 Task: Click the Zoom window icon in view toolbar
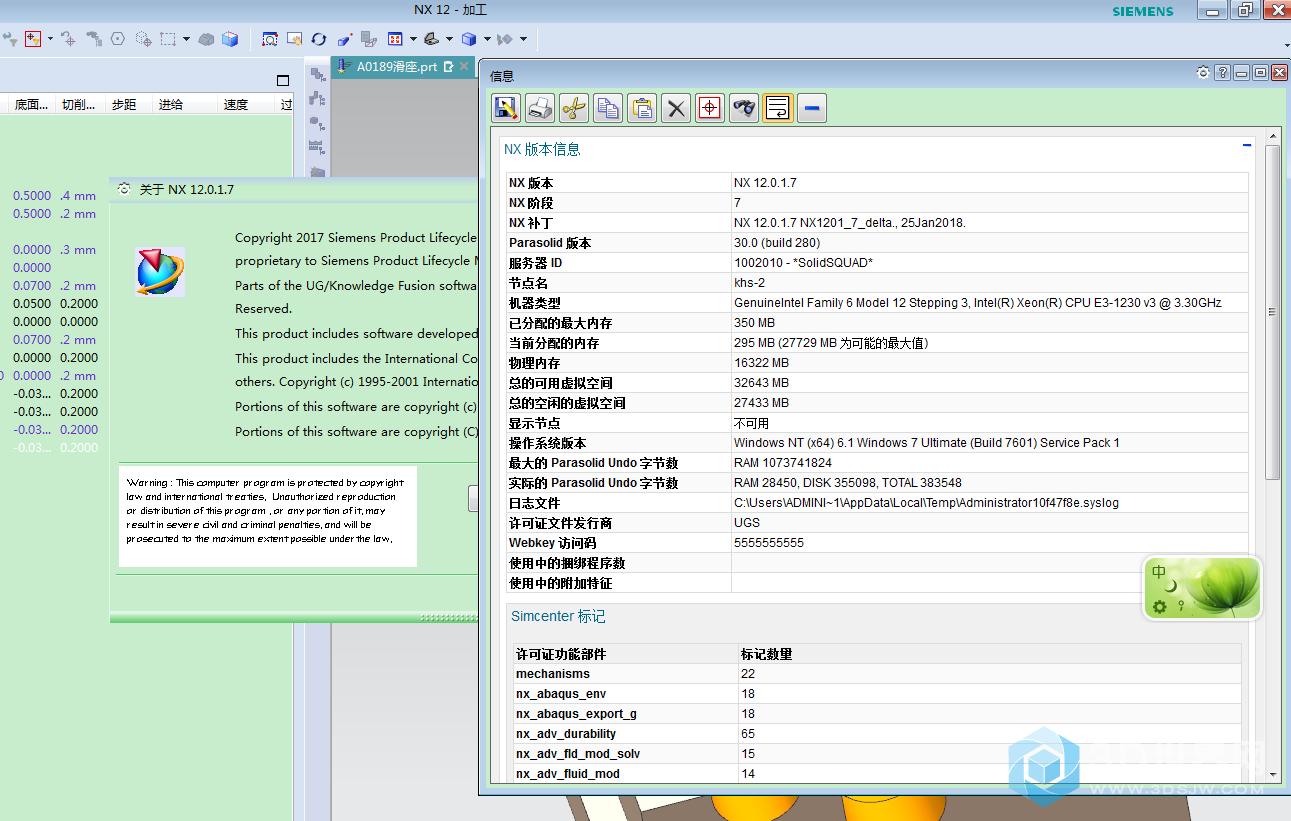[270, 39]
